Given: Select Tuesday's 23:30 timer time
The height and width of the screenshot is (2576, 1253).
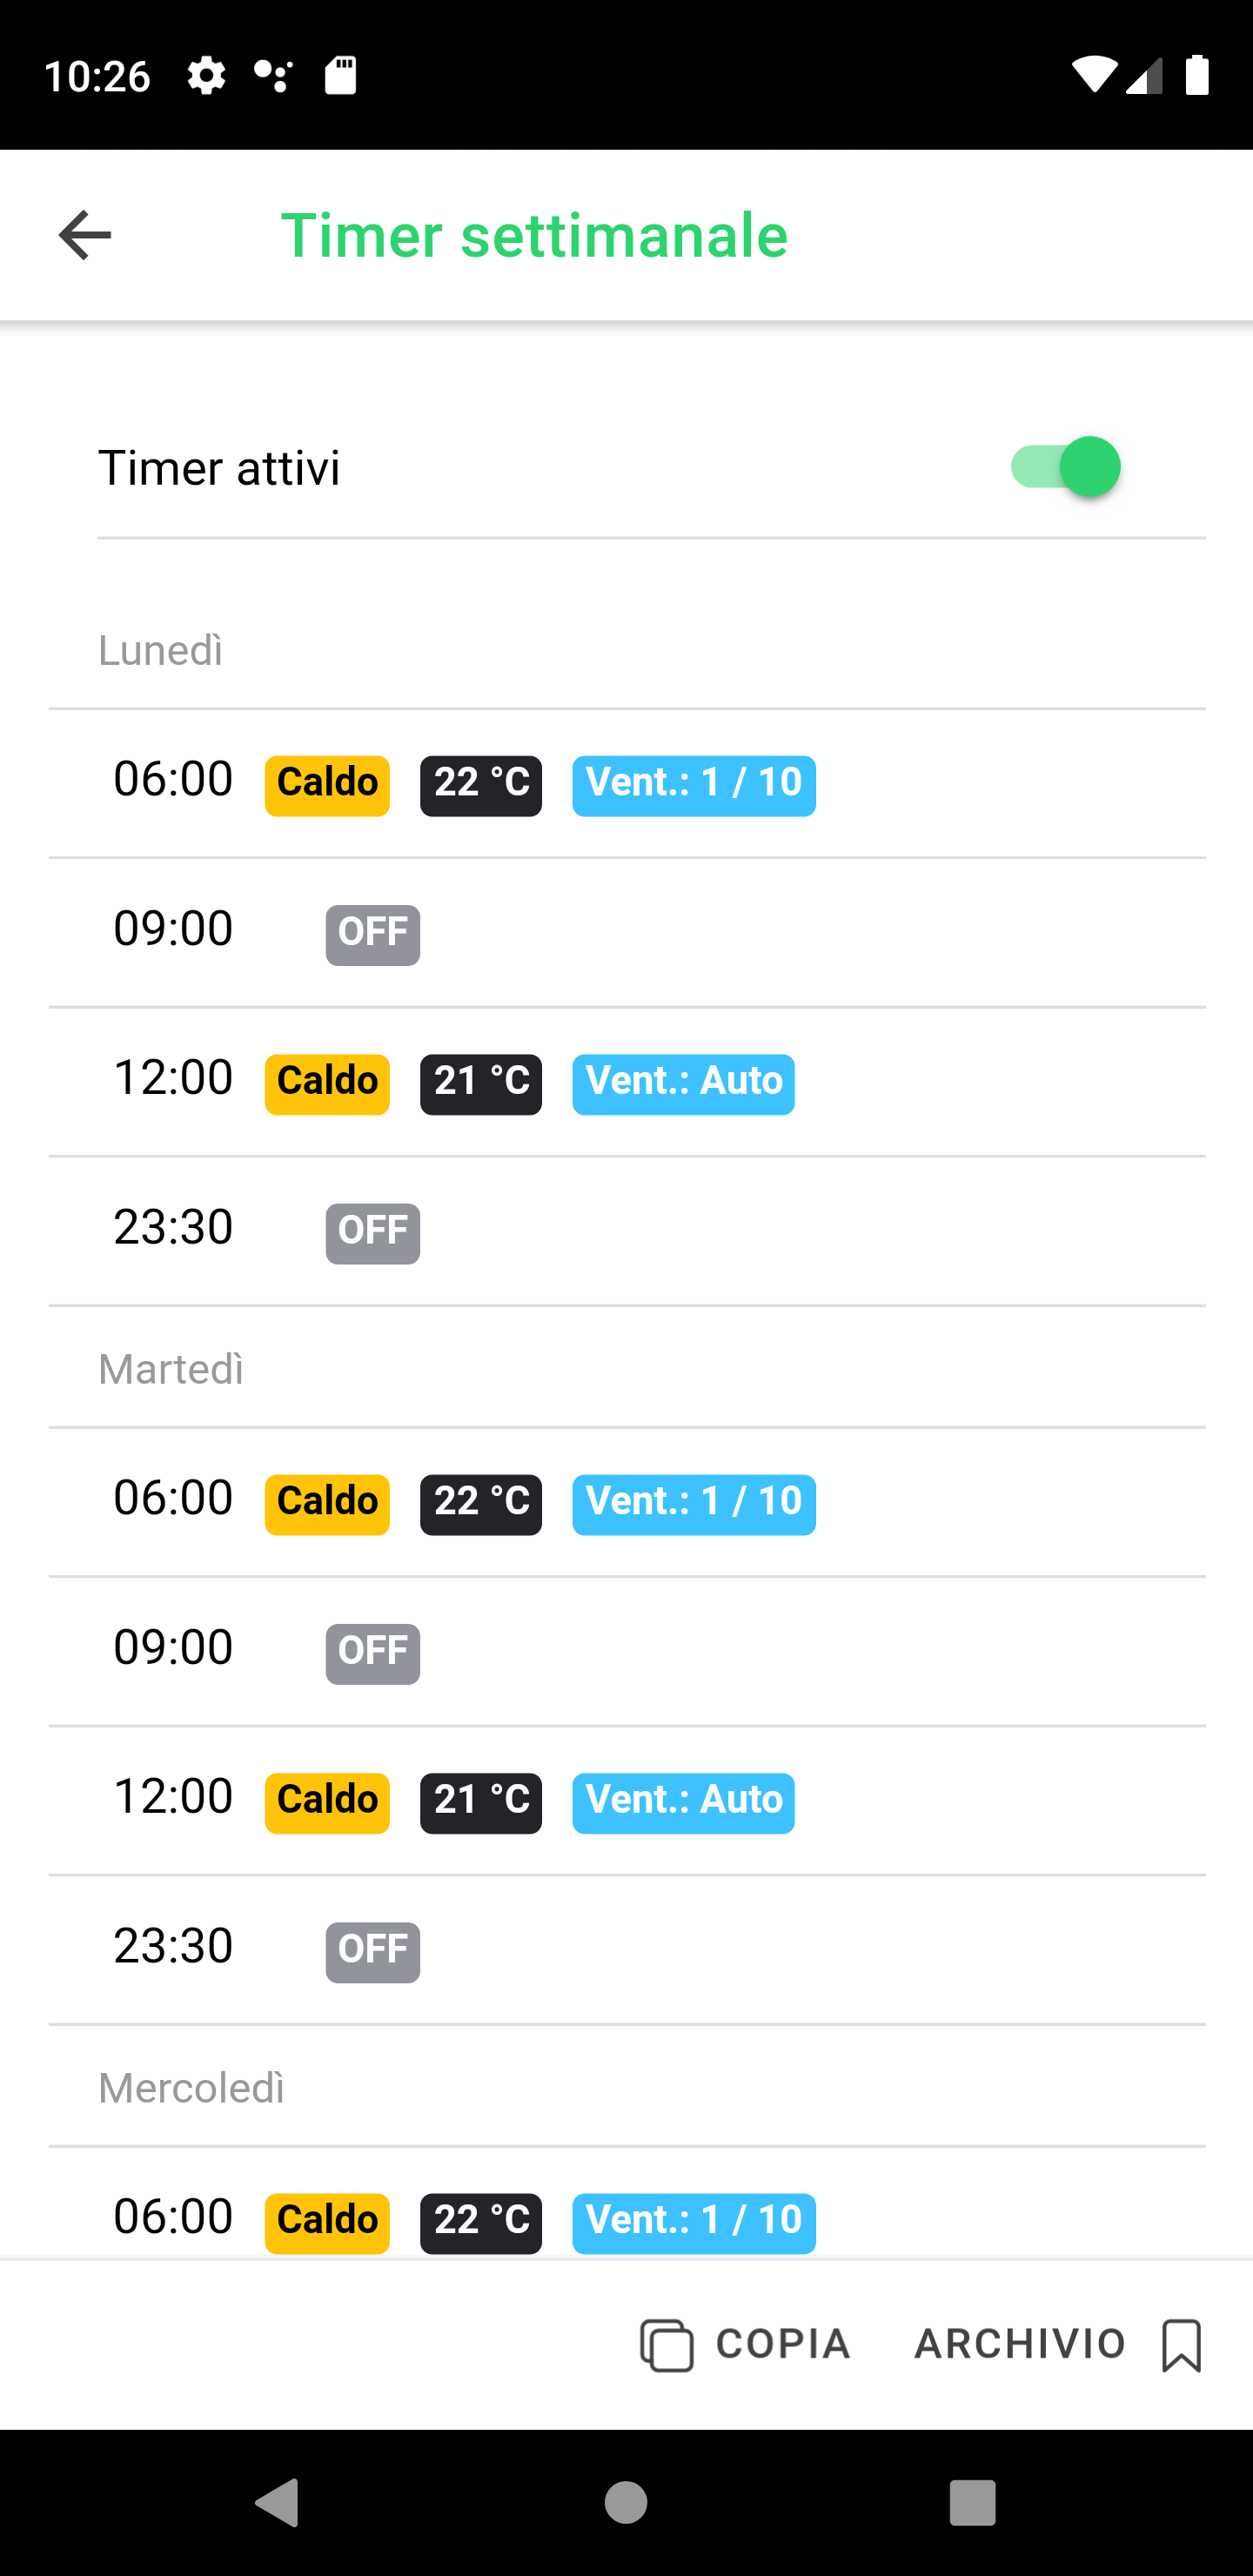Looking at the screenshot, I should click(x=173, y=1946).
